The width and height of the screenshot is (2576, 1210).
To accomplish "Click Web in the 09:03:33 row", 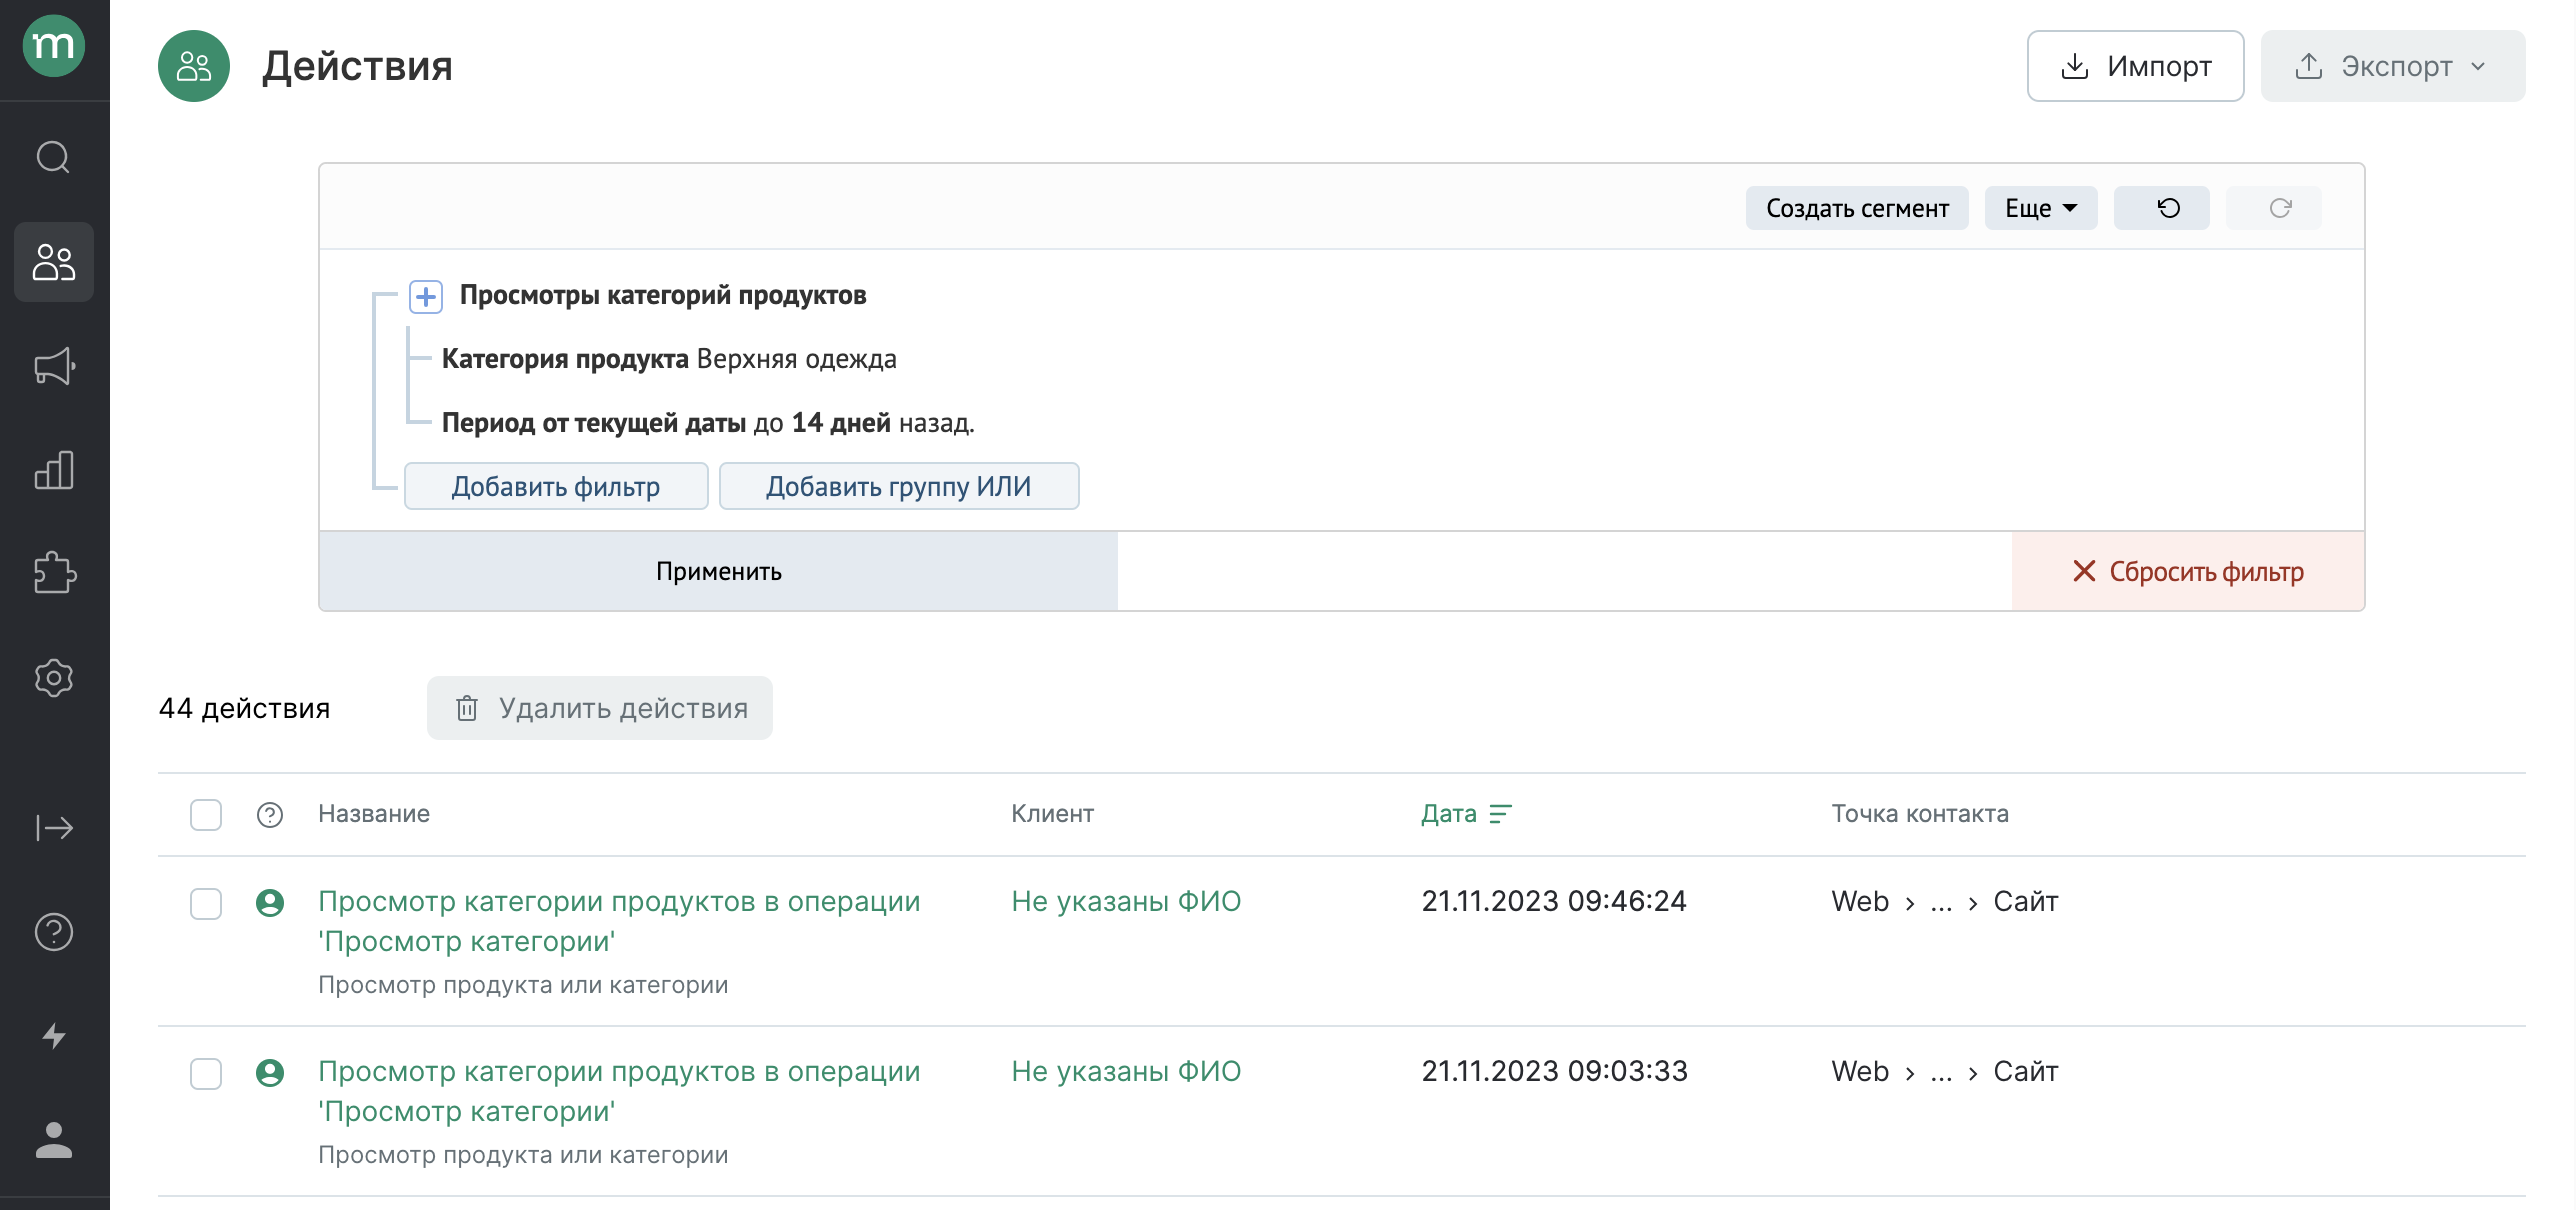I will (1860, 1072).
